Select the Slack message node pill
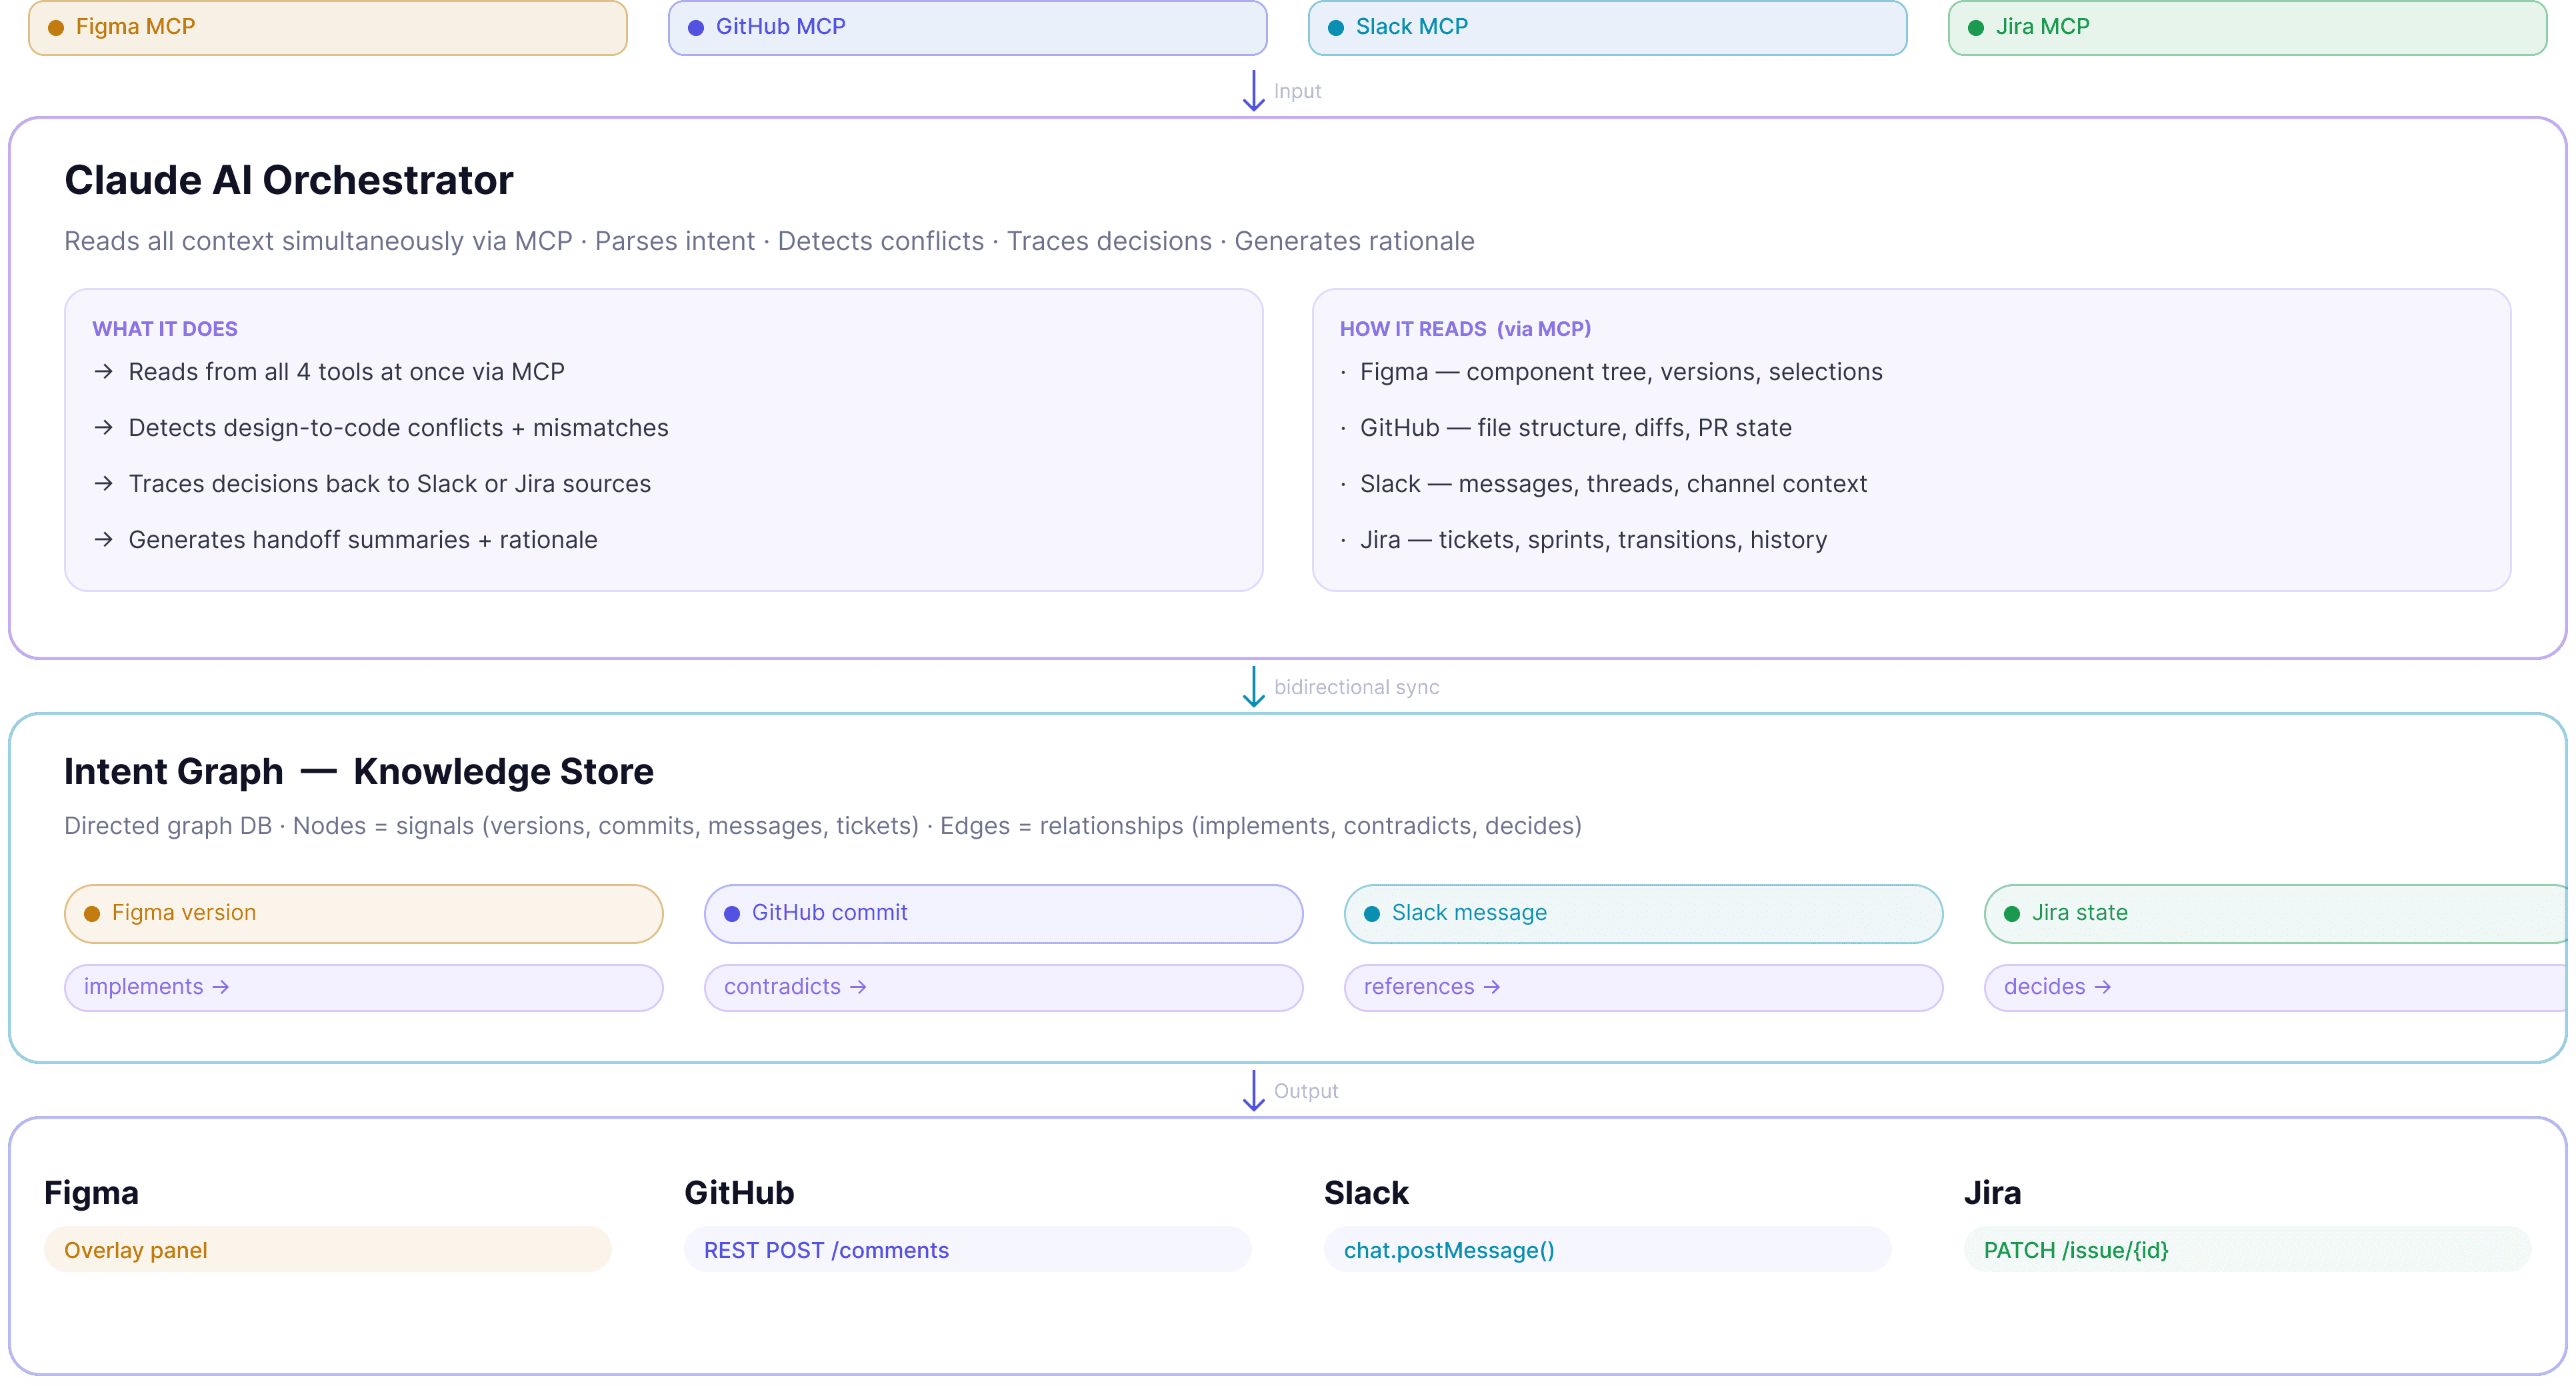Image resolution: width=2576 pixels, height=1392 pixels. [x=1643, y=913]
